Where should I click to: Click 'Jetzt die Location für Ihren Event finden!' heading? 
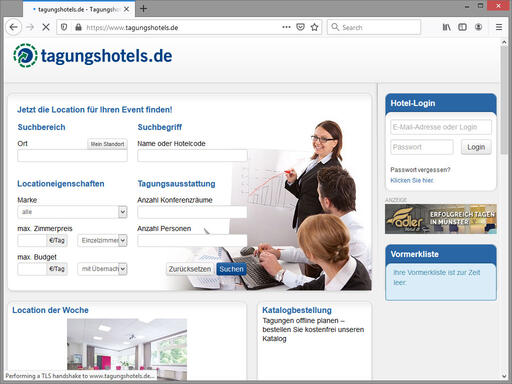point(95,110)
